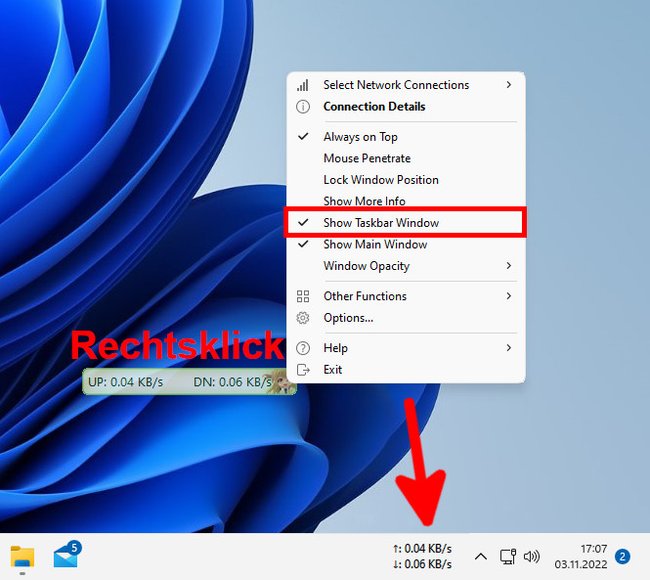Viewport: 650px width, 580px height.
Task: Click the exit door icon beside Exit
Action: pos(303,369)
